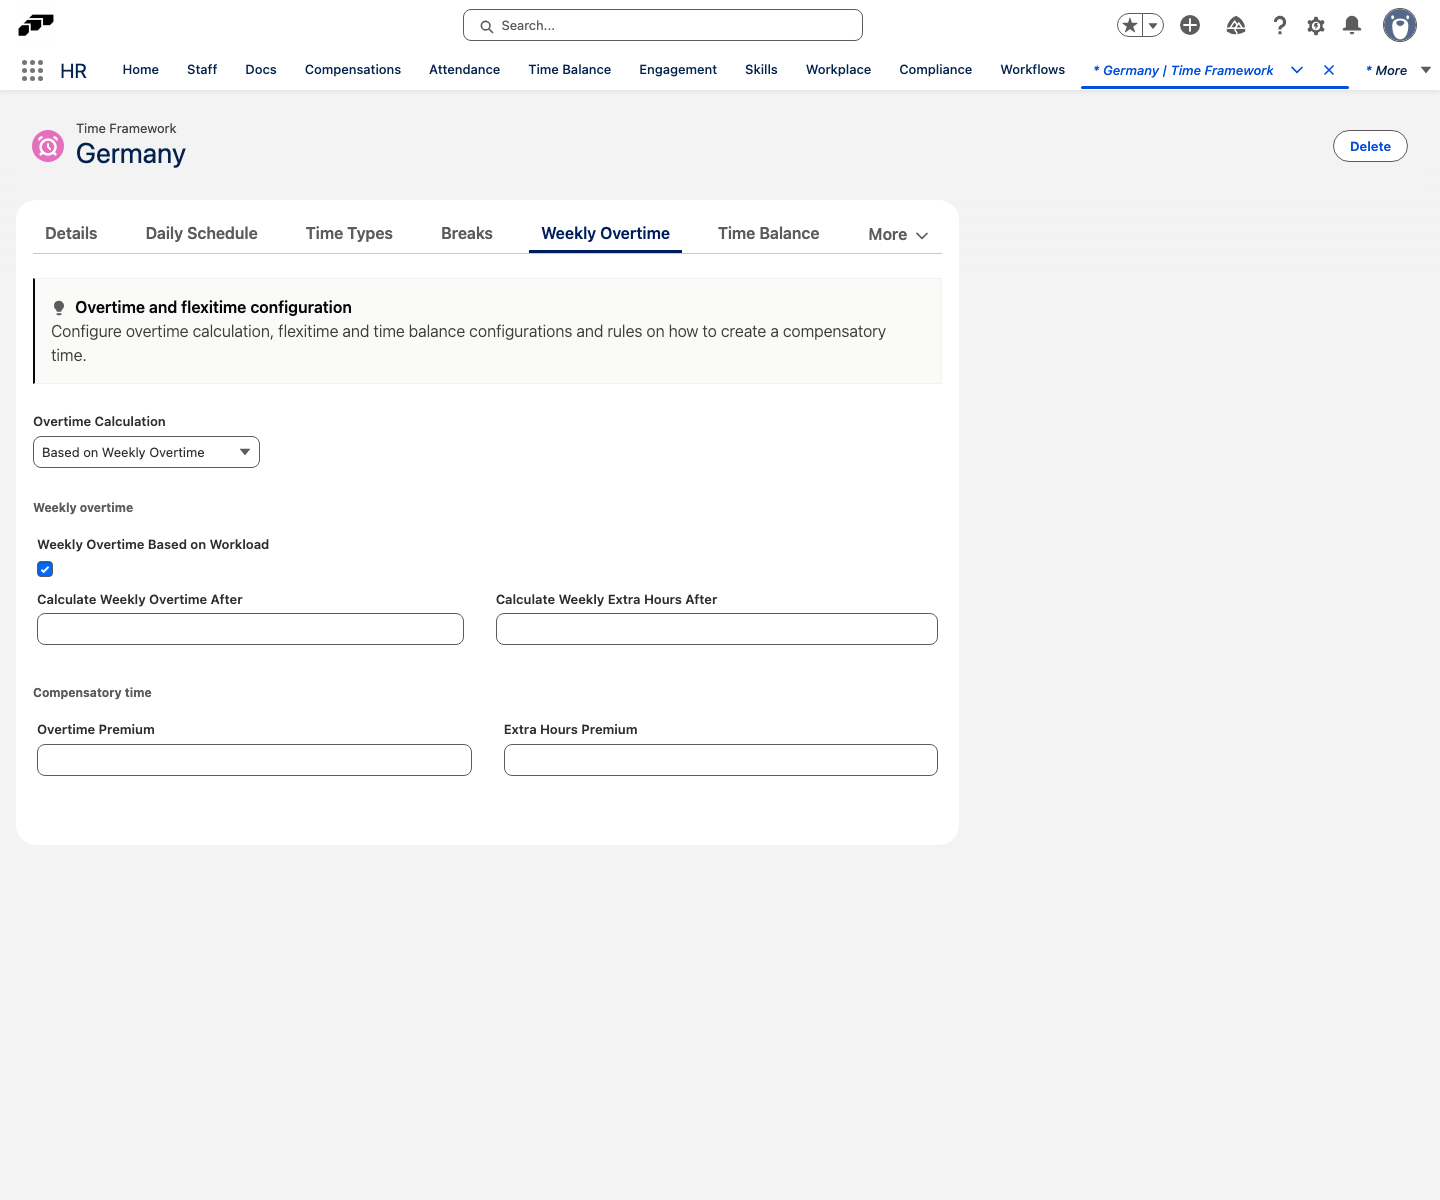Open the help question mark icon
This screenshot has width=1440, height=1200.
tap(1279, 25)
